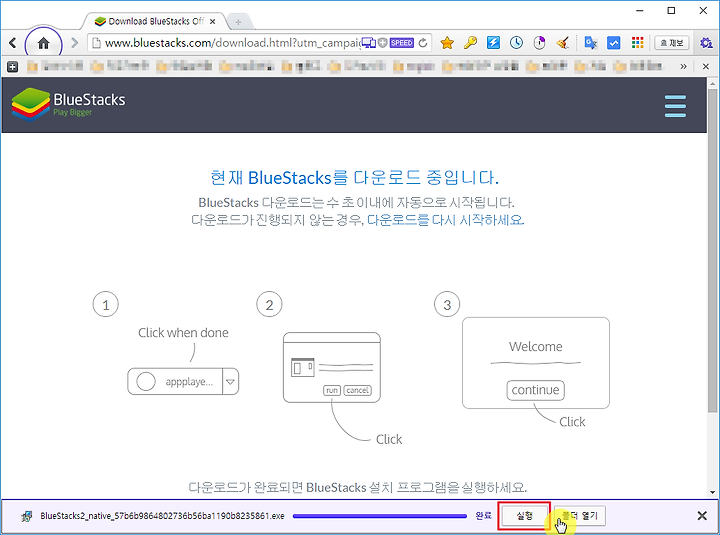The width and height of the screenshot is (720, 535).
Task: Click the downloaded exe file icon
Action: (27, 516)
